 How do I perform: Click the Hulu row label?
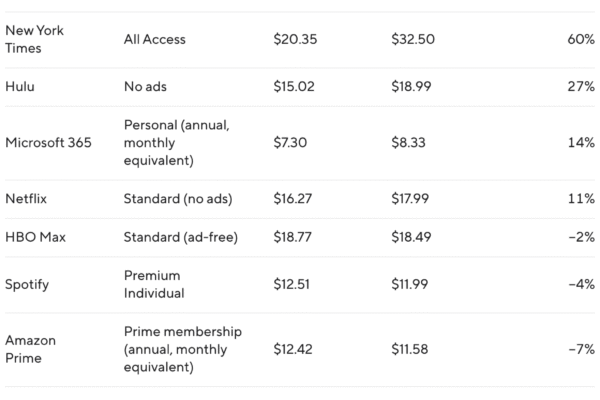tap(21, 86)
